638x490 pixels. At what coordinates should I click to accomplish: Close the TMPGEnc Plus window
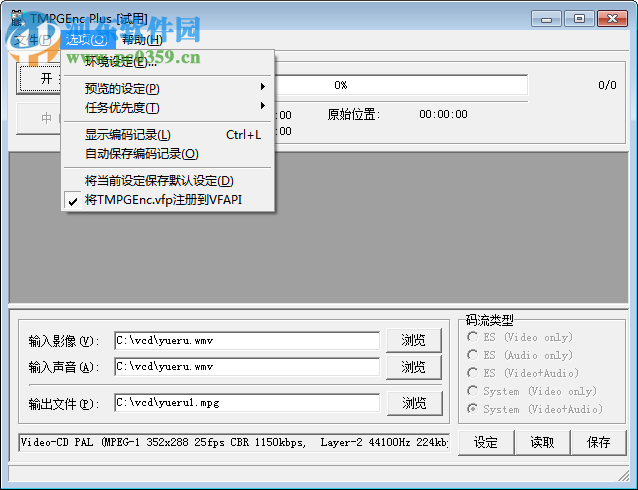pos(612,19)
